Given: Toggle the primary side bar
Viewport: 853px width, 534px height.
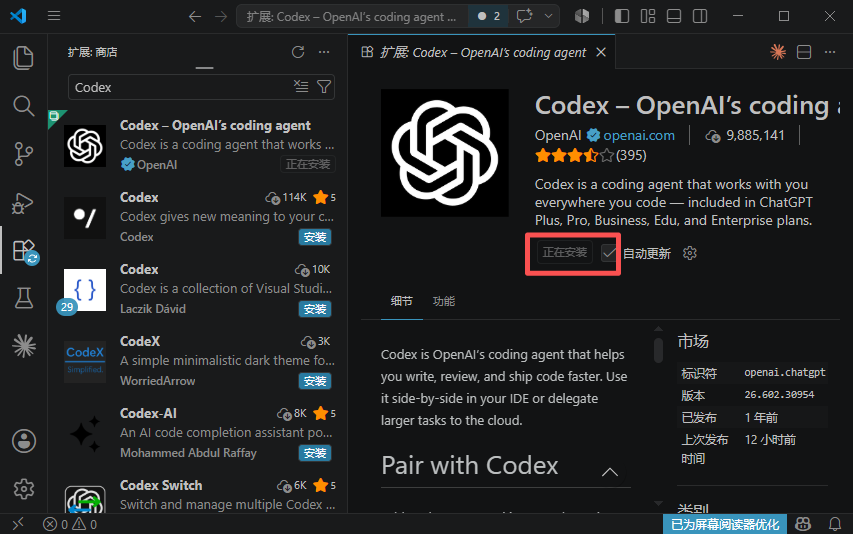Looking at the screenshot, I should pos(621,16).
